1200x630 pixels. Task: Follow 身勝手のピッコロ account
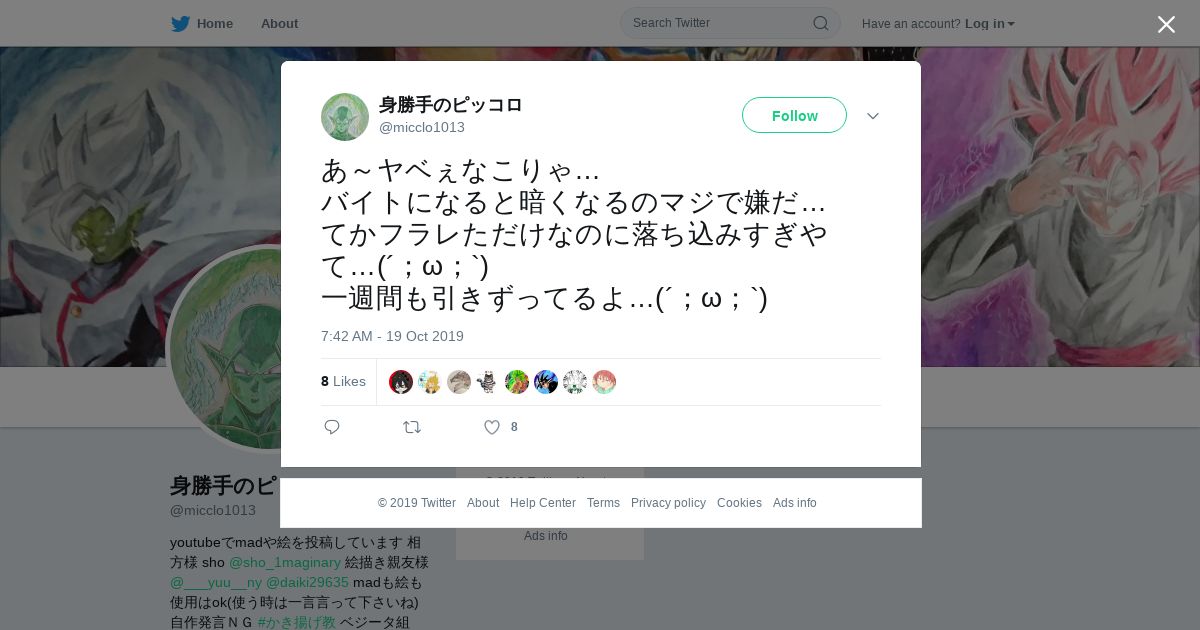click(x=794, y=115)
